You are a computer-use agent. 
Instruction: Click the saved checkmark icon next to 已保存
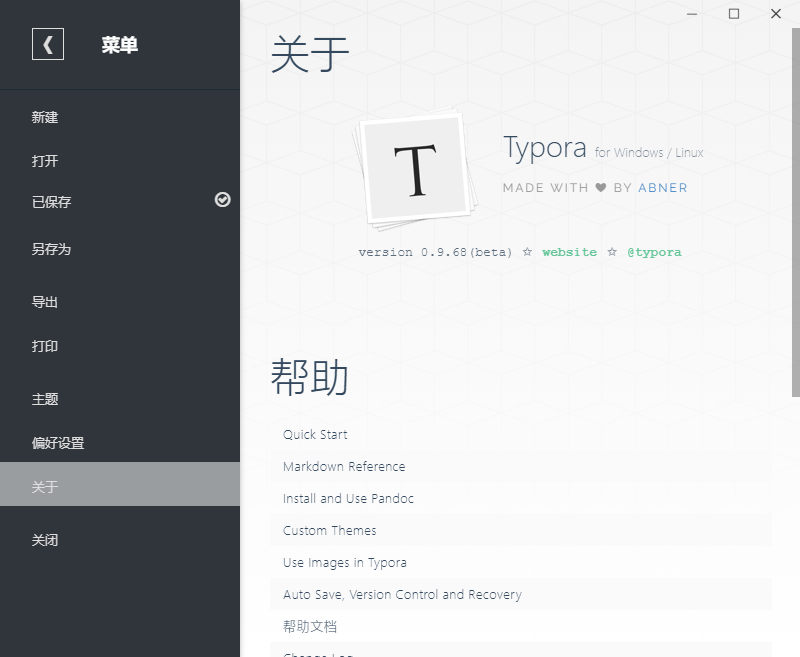tap(222, 199)
